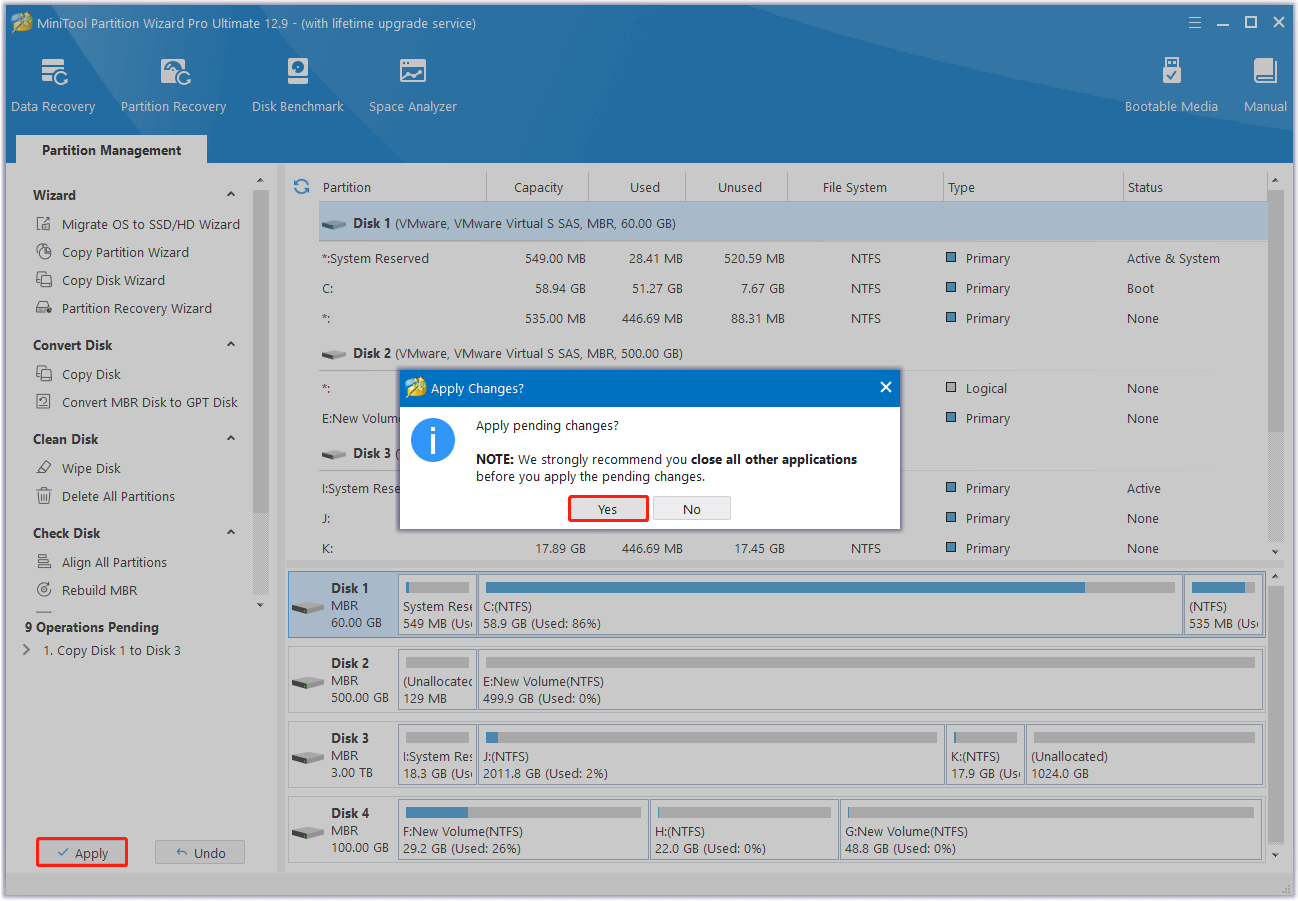Click the Disk 1 drive icon in disk map
The width and height of the screenshot is (1298, 901).
[x=308, y=606]
